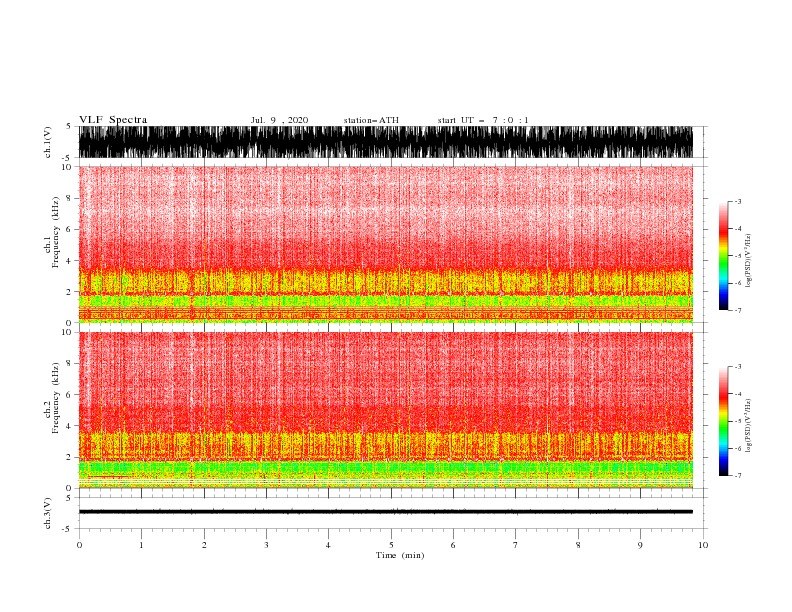Screen dimensions: 792x612
Task: Click the "-5" tick on ch.1(V) axis
Action: click(68, 158)
